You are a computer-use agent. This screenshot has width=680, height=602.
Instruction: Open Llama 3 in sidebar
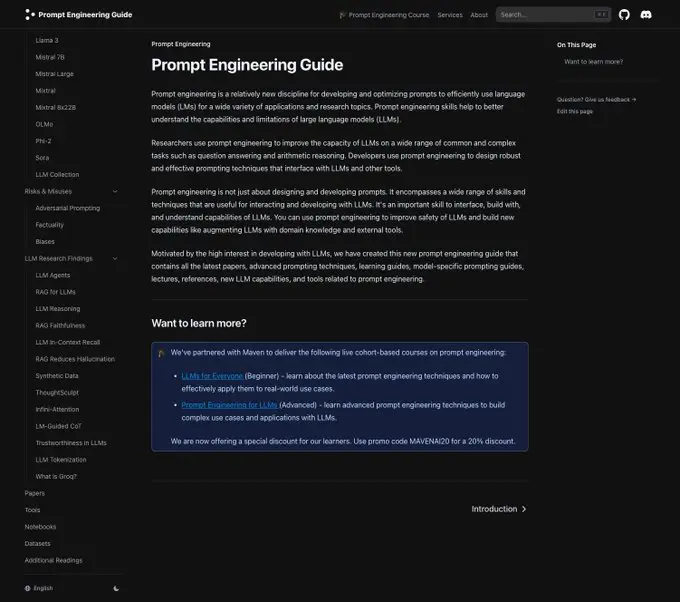pos(47,40)
